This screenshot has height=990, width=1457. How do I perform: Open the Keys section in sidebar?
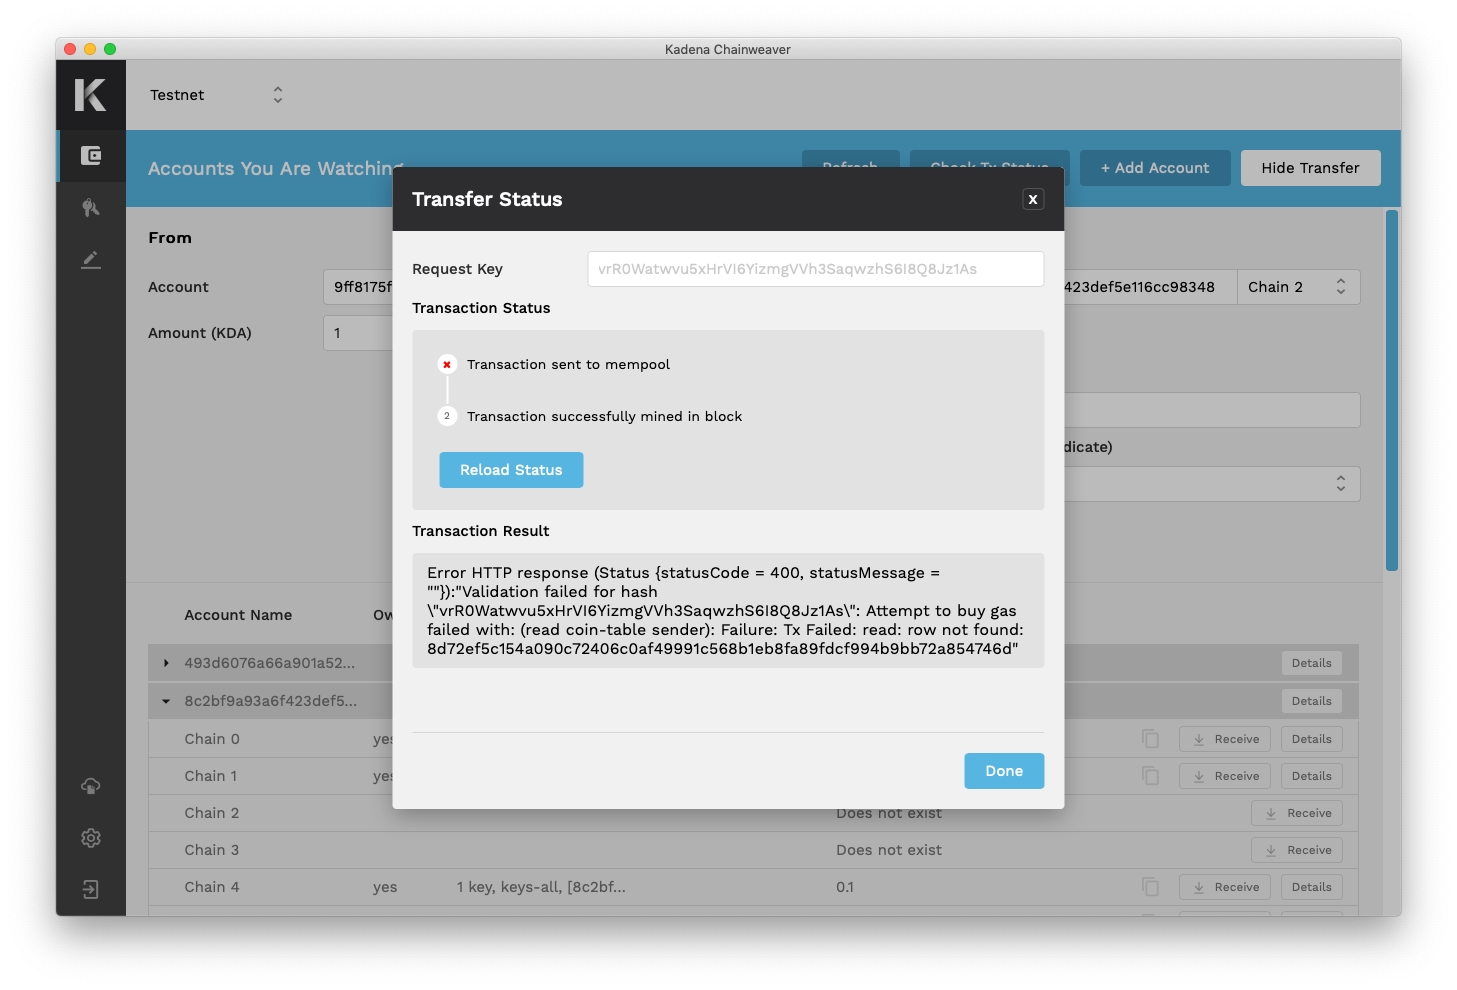click(91, 208)
